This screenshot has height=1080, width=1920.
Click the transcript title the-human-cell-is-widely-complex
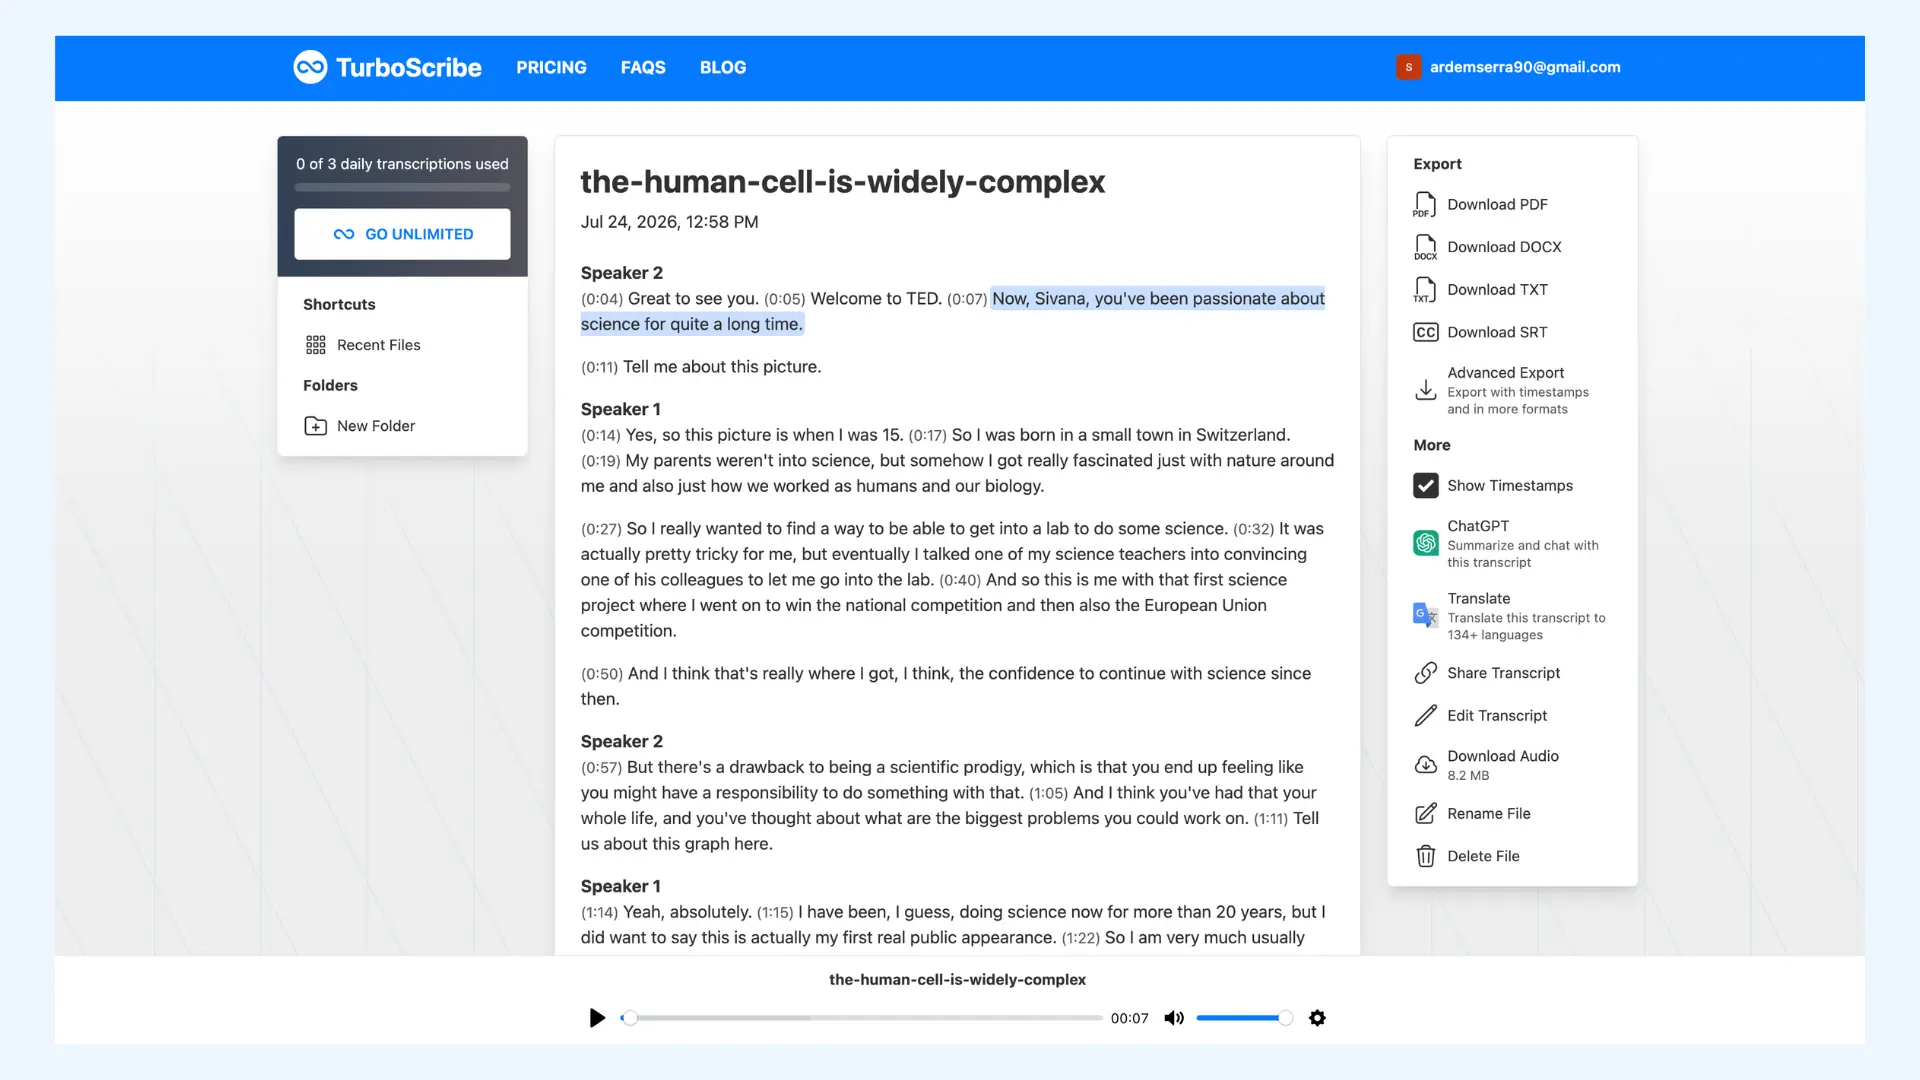(842, 182)
